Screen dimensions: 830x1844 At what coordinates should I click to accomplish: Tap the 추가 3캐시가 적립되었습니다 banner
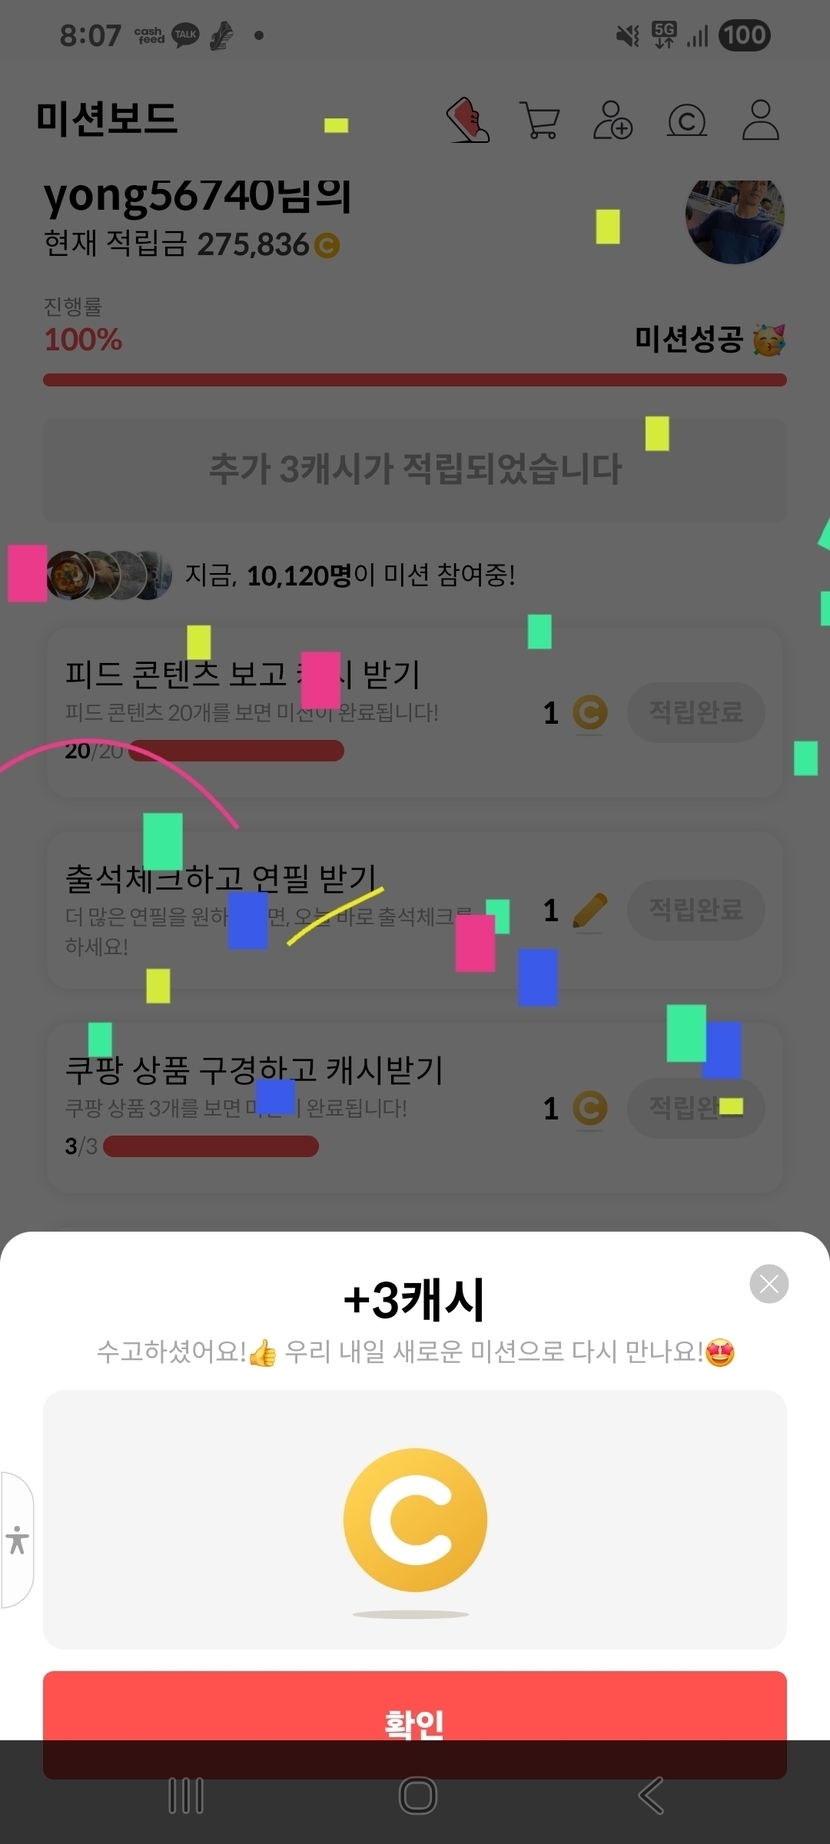pos(415,469)
